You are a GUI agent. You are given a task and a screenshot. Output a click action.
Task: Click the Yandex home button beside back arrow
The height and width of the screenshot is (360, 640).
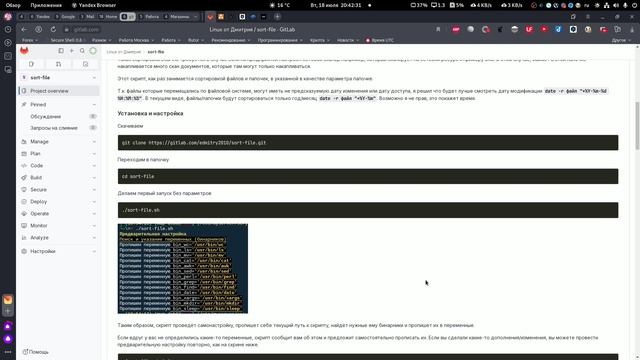coord(38,29)
